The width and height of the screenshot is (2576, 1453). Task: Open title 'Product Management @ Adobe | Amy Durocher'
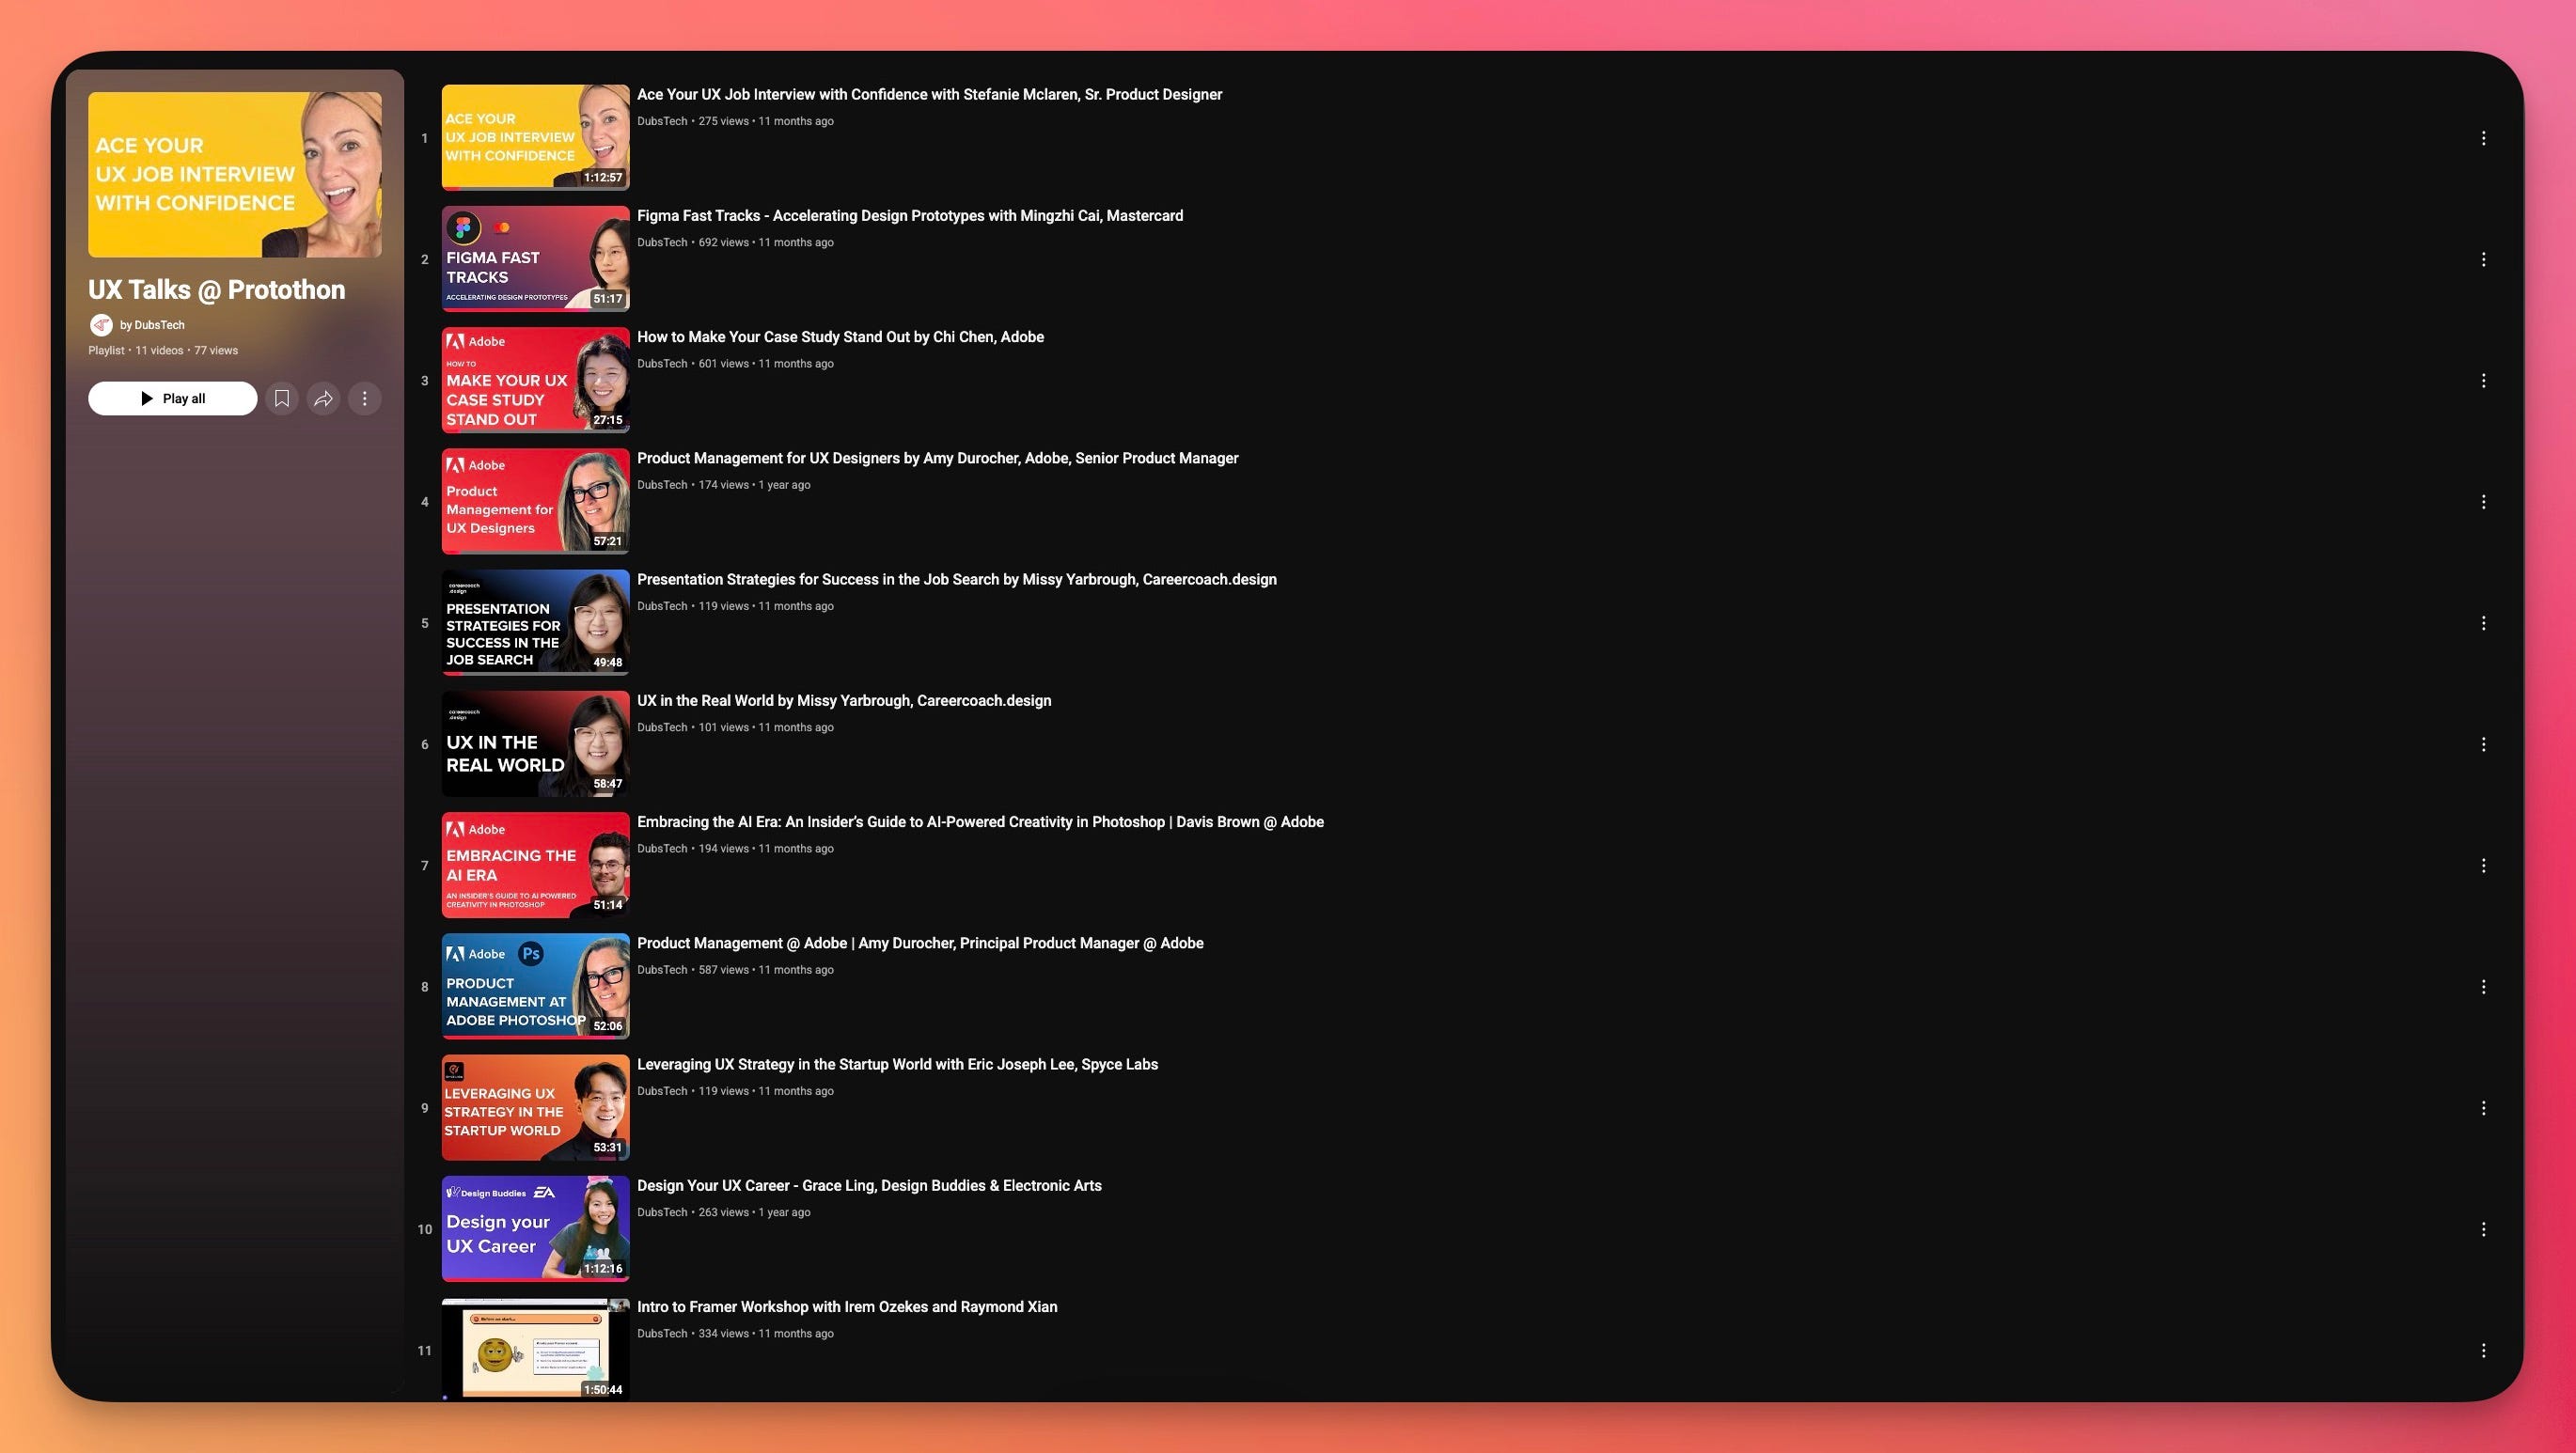point(920,943)
